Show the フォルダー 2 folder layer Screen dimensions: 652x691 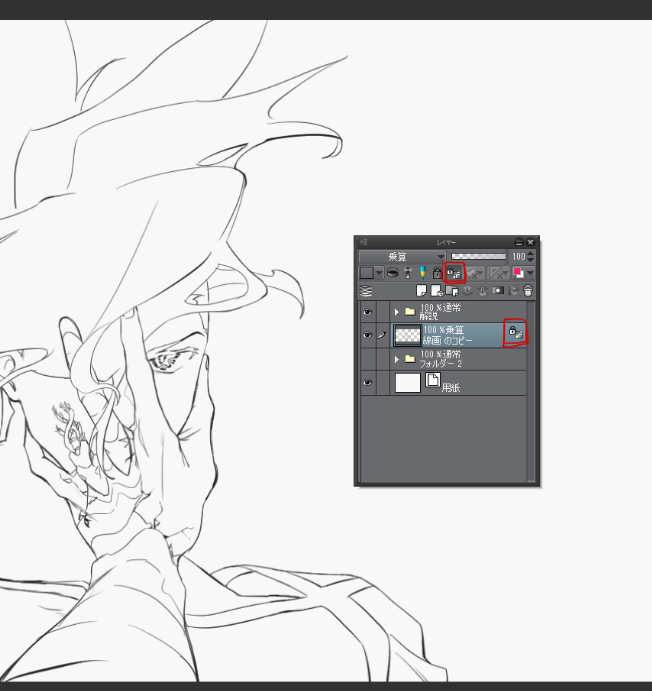coord(367,358)
